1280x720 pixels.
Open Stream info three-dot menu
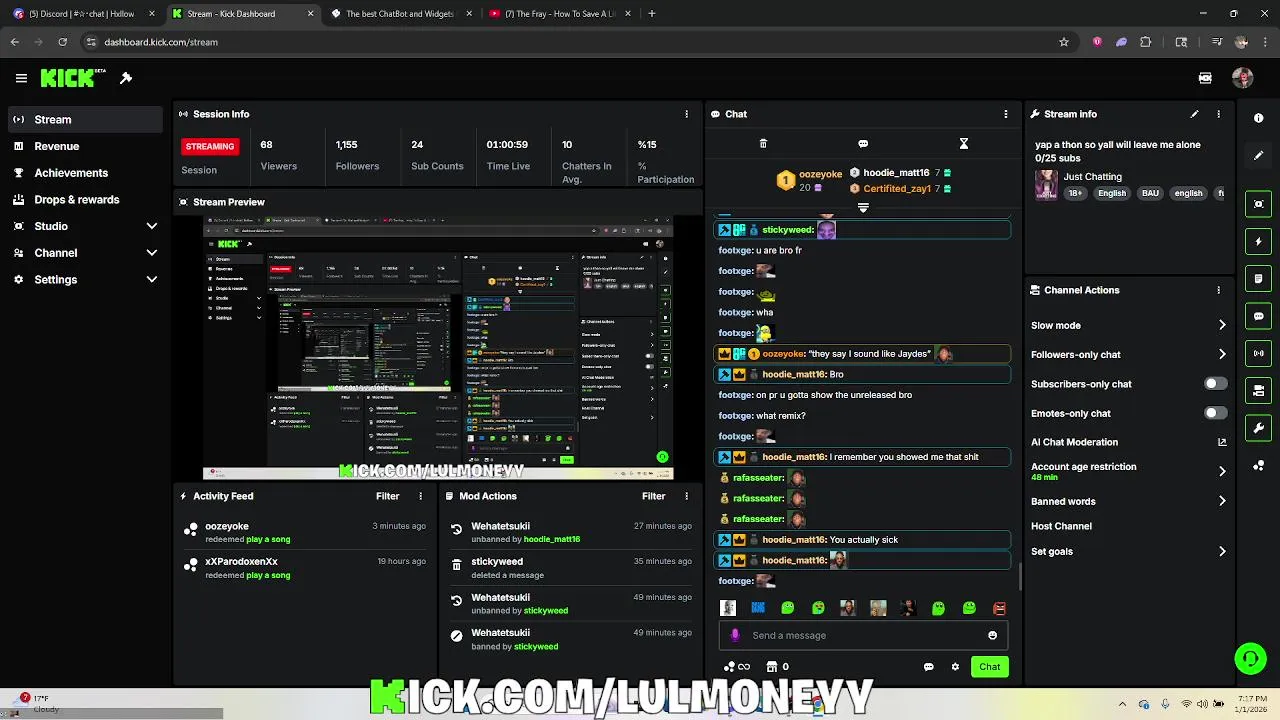click(x=1218, y=114)
